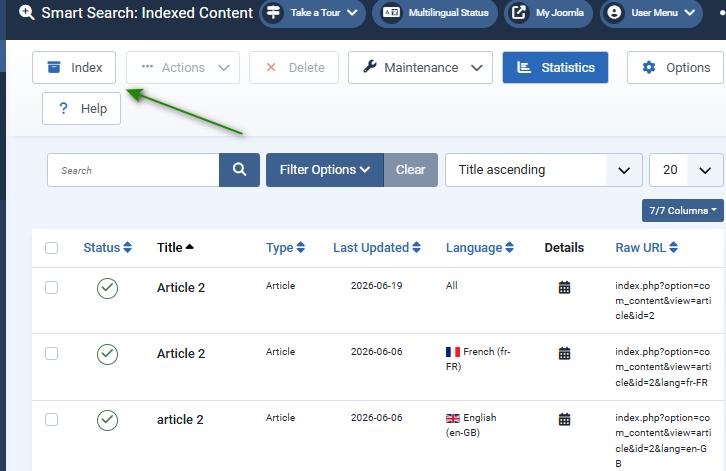
Task: Sort the table by Title column
Action: pos(175,248)
